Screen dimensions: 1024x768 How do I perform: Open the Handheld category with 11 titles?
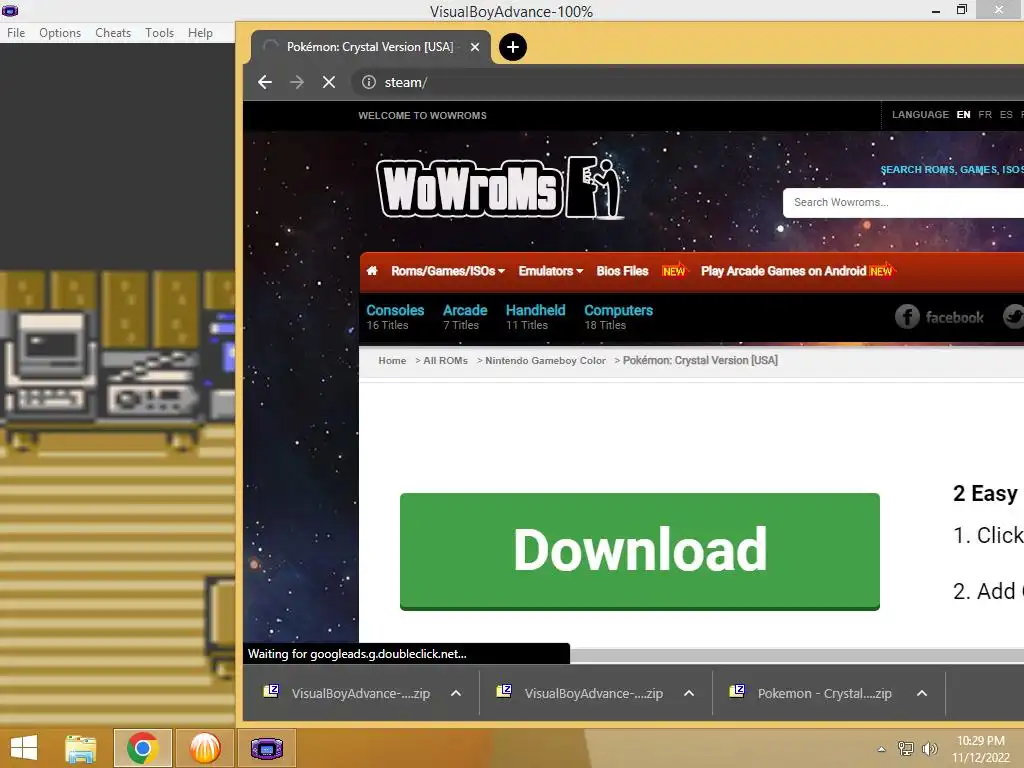click(536, 317)
